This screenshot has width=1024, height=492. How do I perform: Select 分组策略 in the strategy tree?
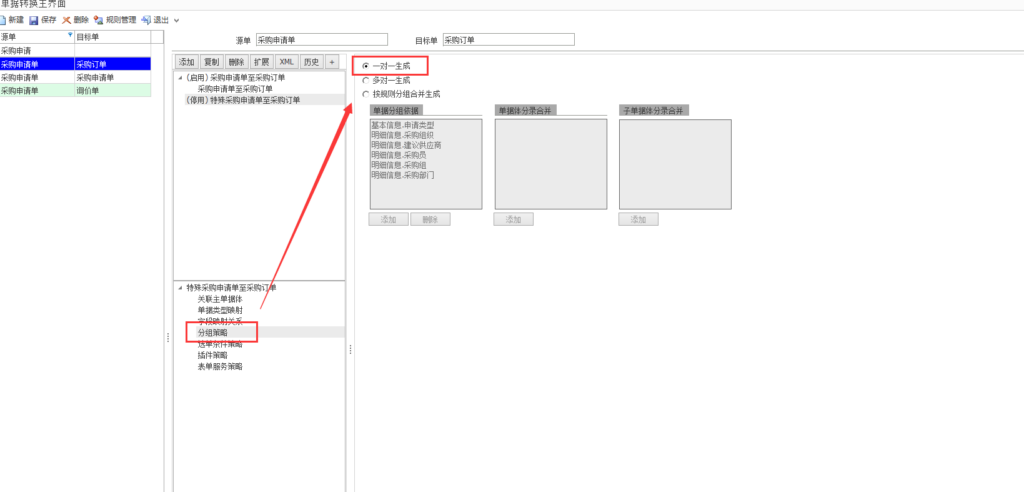[212, 332]
